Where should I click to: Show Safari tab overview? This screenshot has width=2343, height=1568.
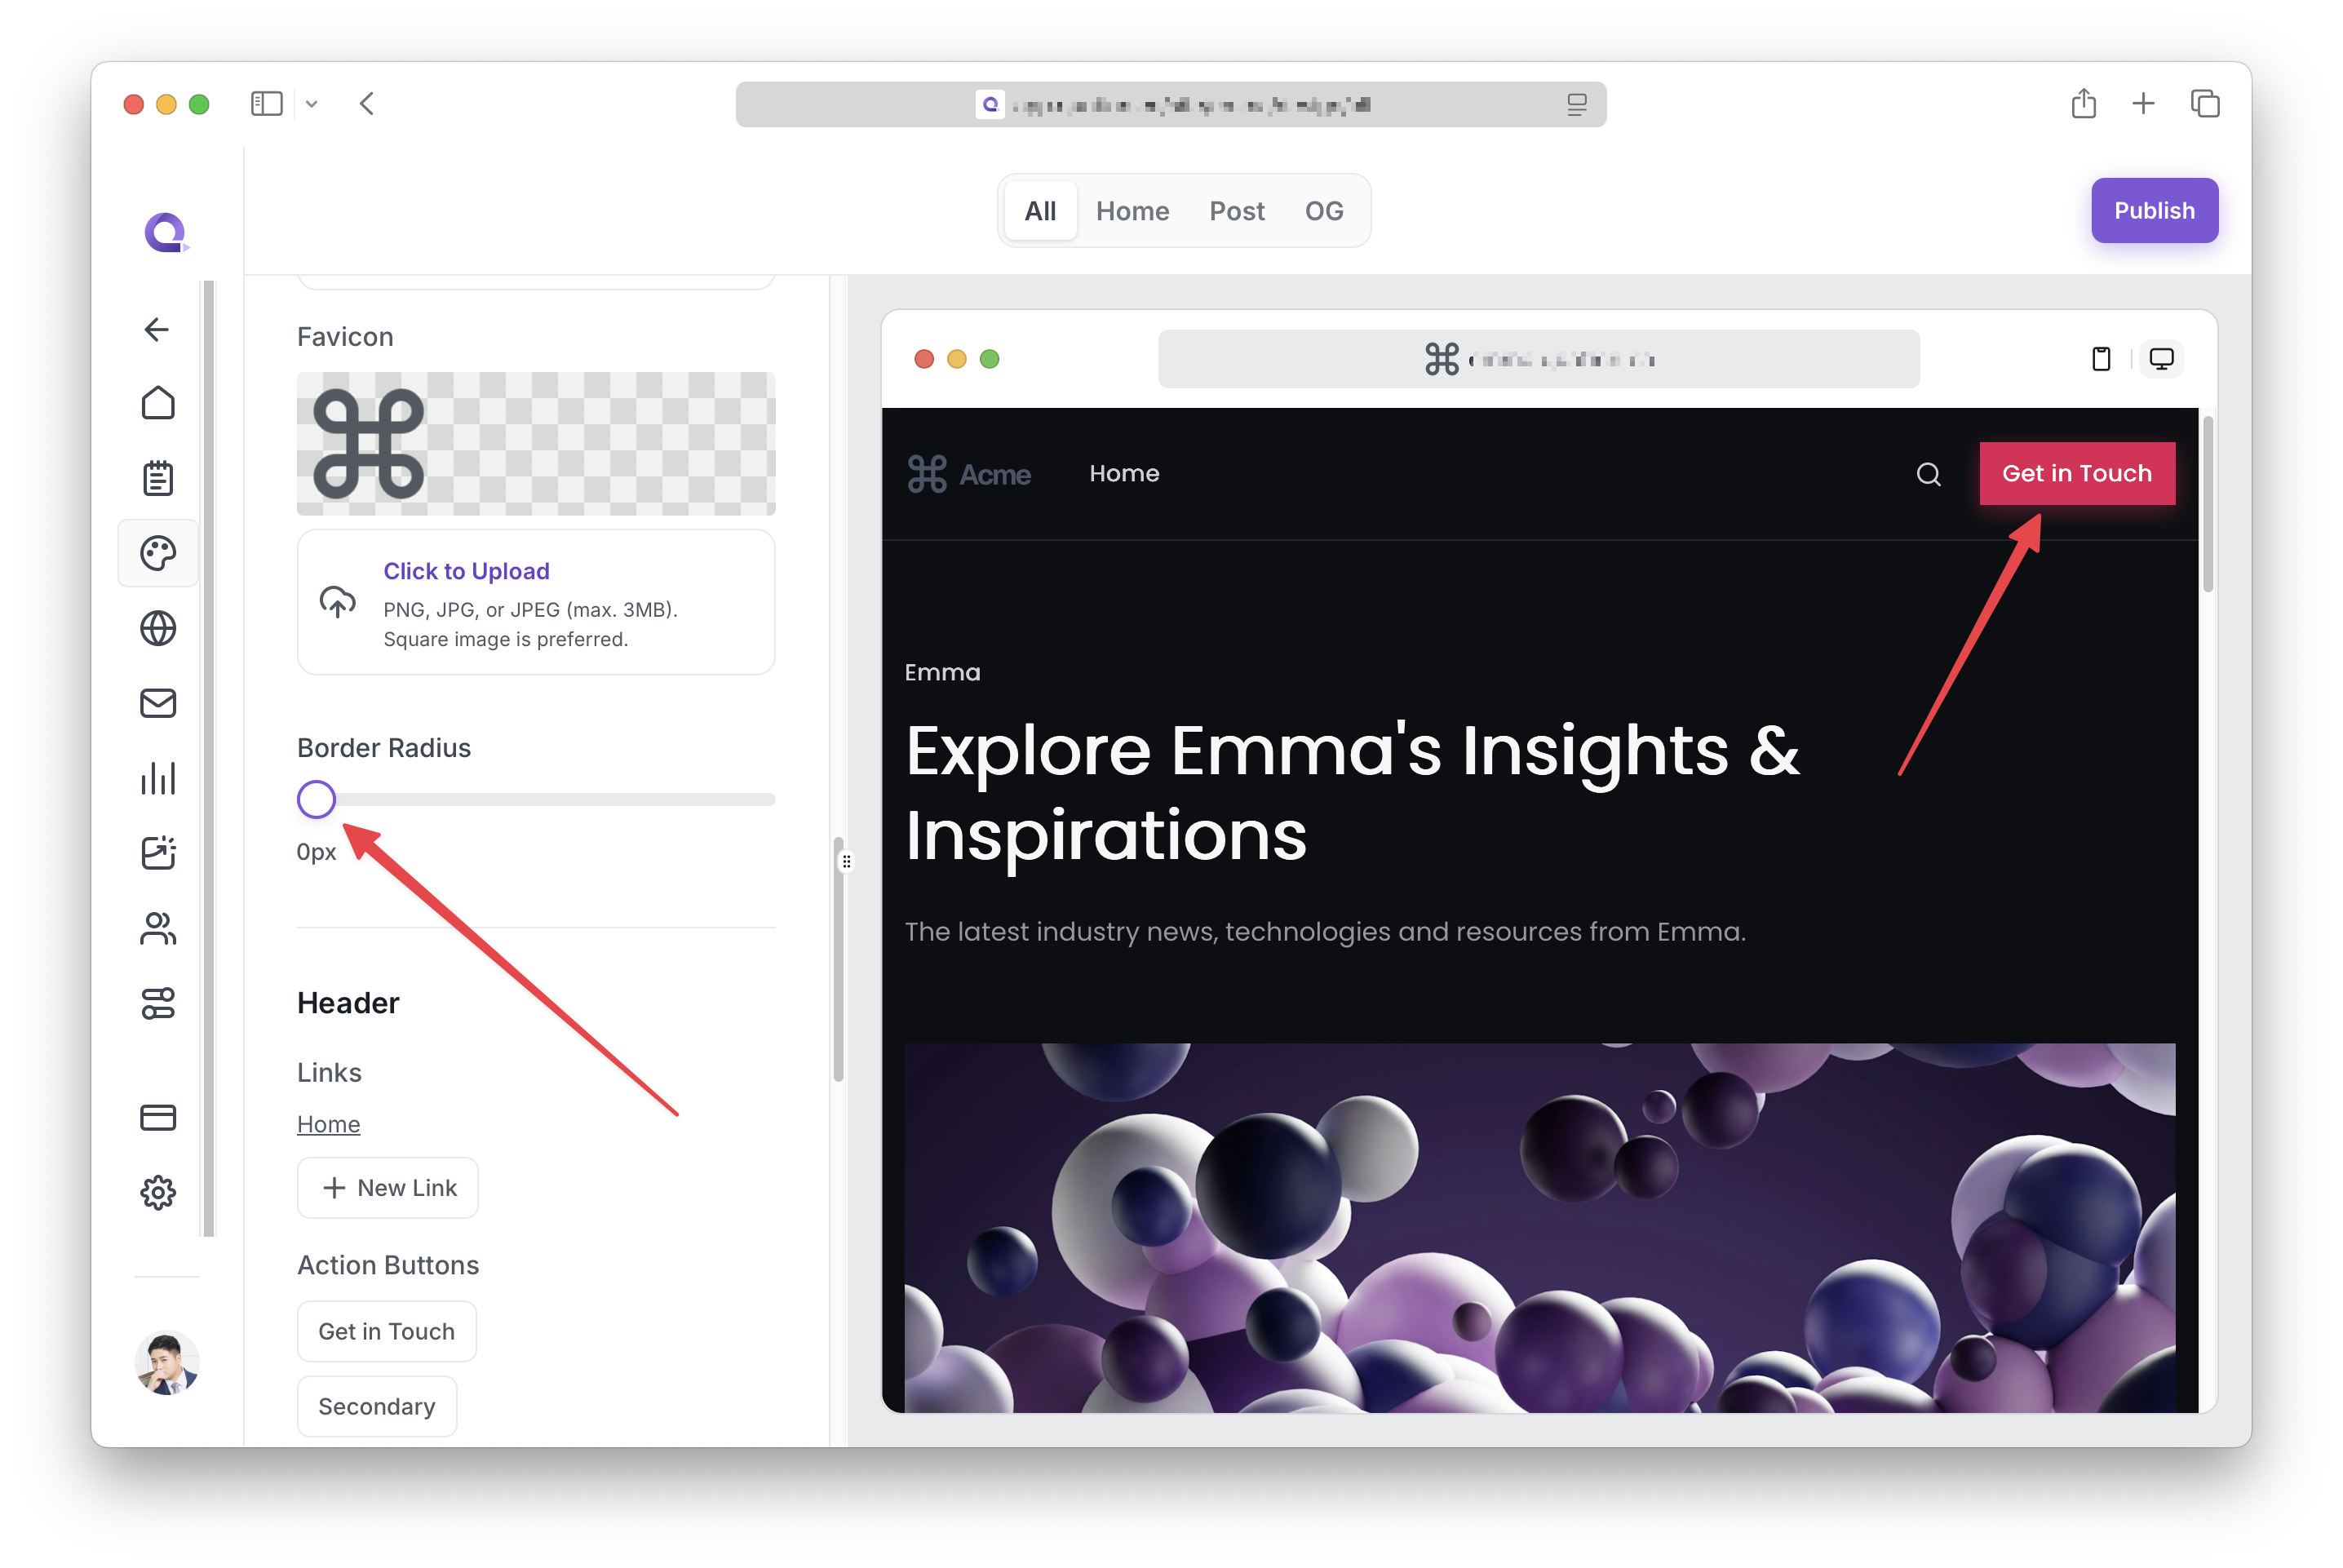coord(2204,103)
